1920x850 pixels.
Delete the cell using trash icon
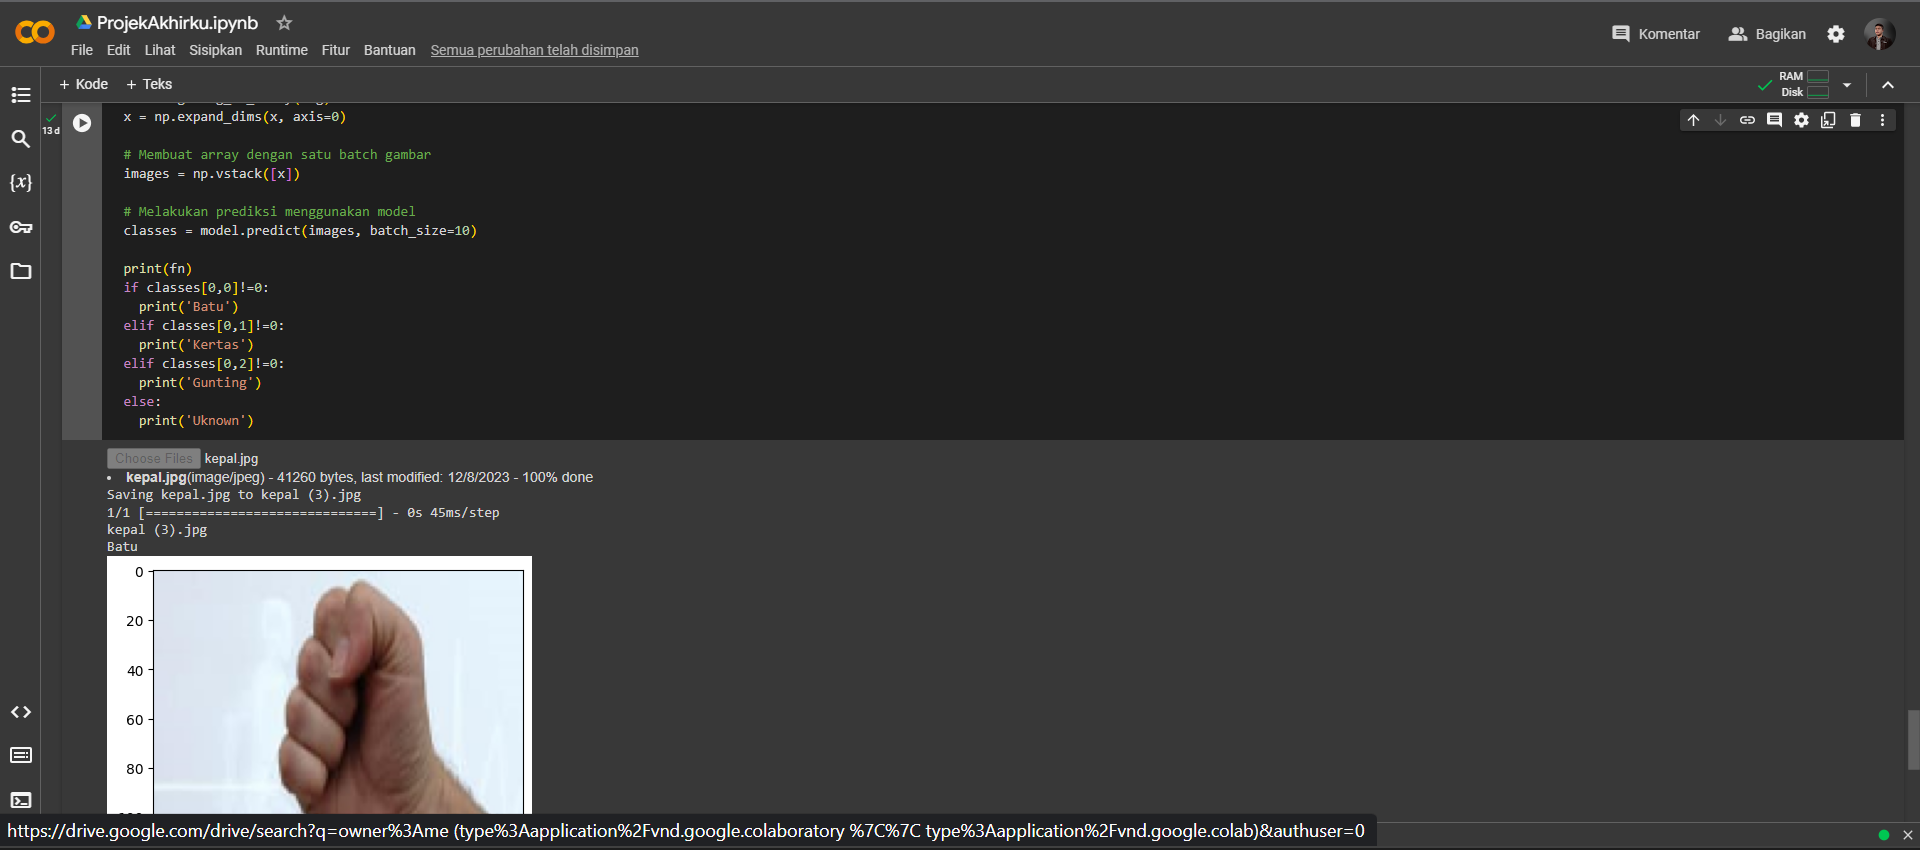[1855, 120]
